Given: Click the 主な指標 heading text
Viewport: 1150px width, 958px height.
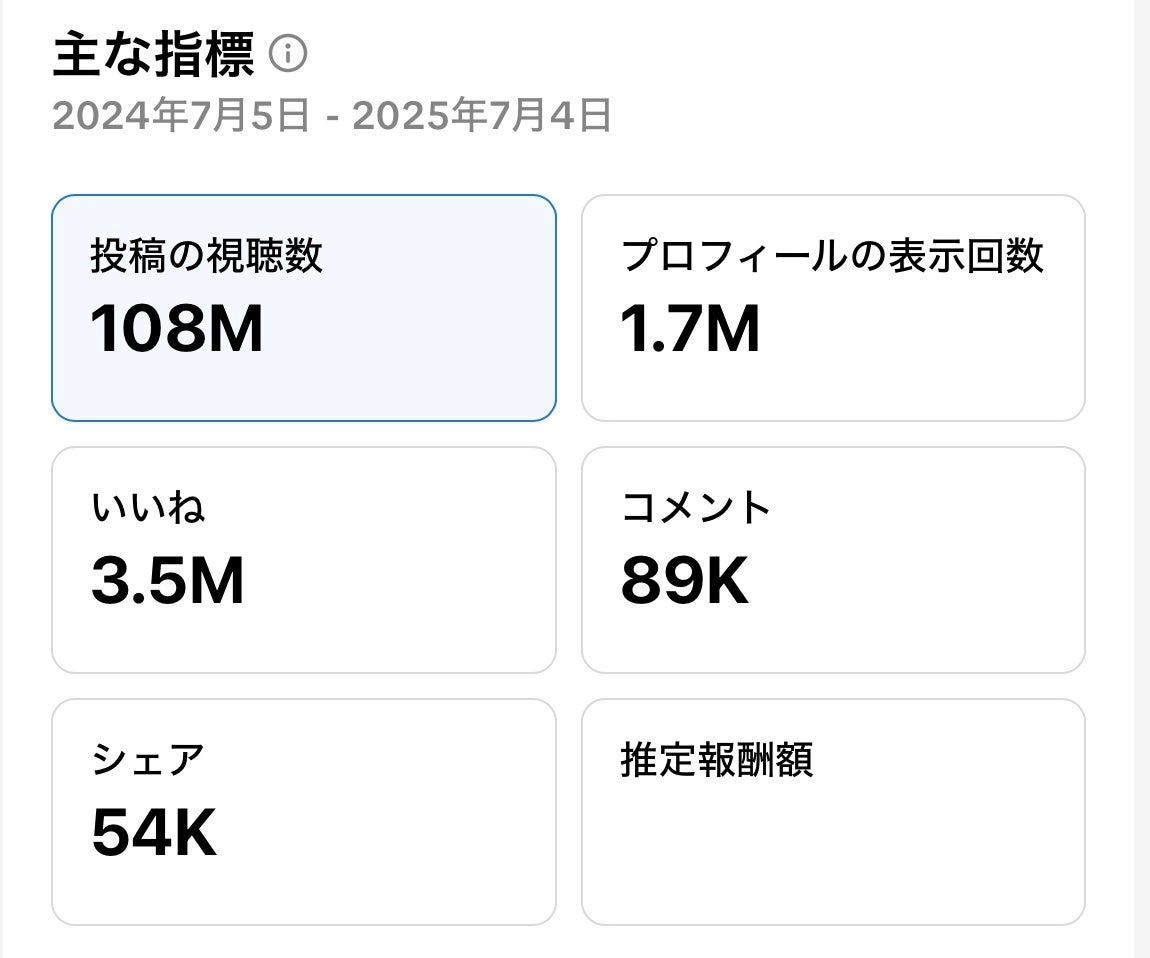Looking at the screenshot, I should 153,55.
